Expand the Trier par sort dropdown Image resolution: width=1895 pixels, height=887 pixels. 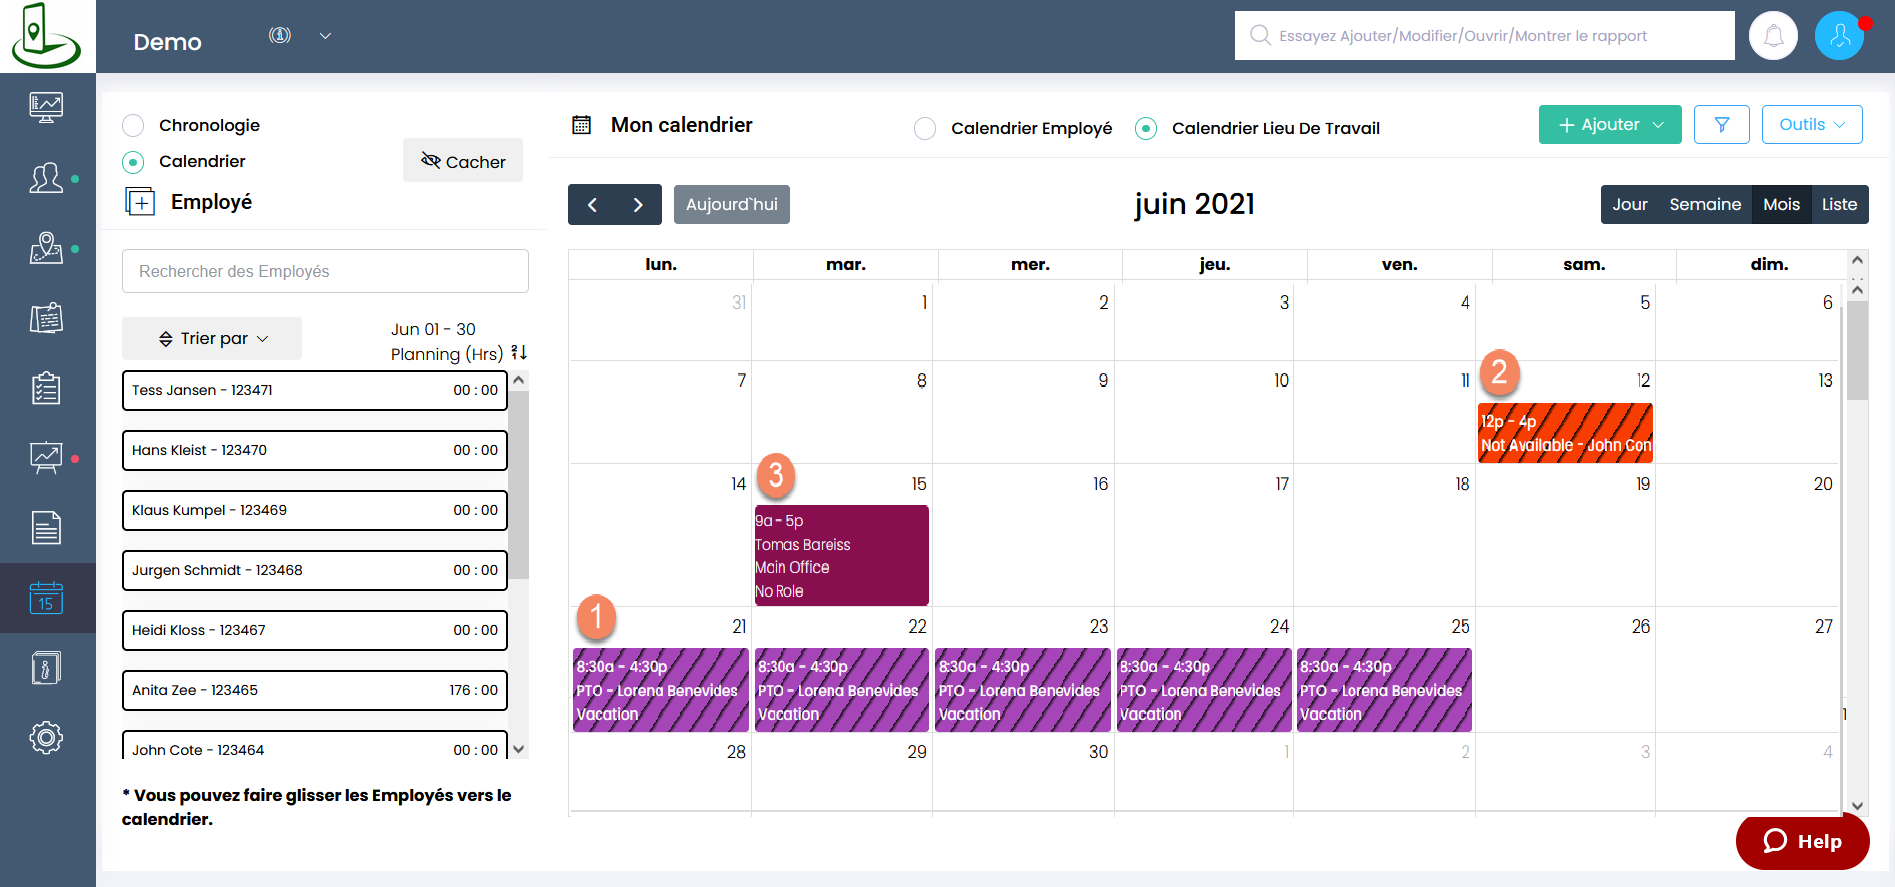point(212,339)
